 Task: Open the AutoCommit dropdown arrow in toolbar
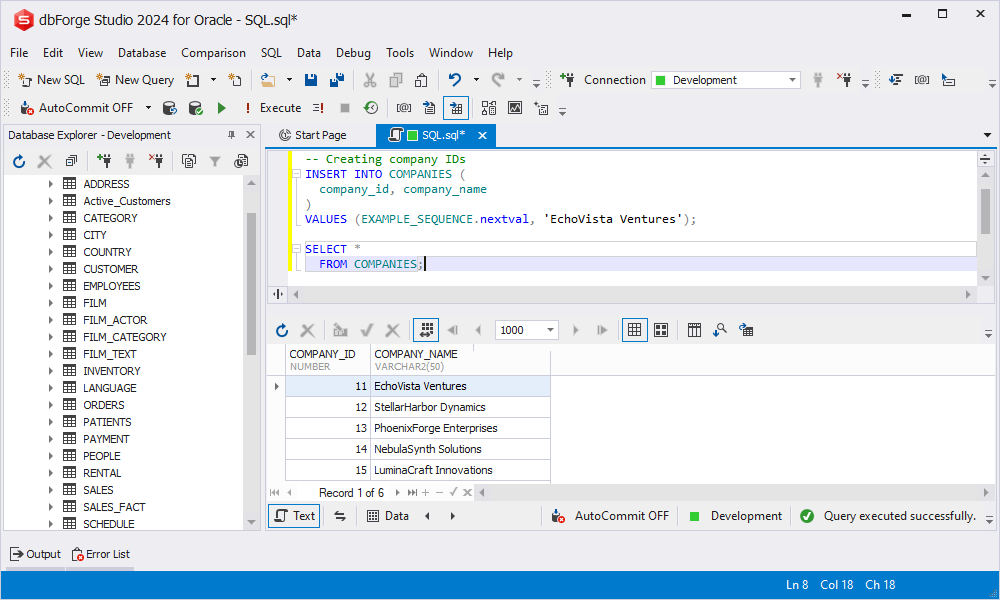point(148,108)
